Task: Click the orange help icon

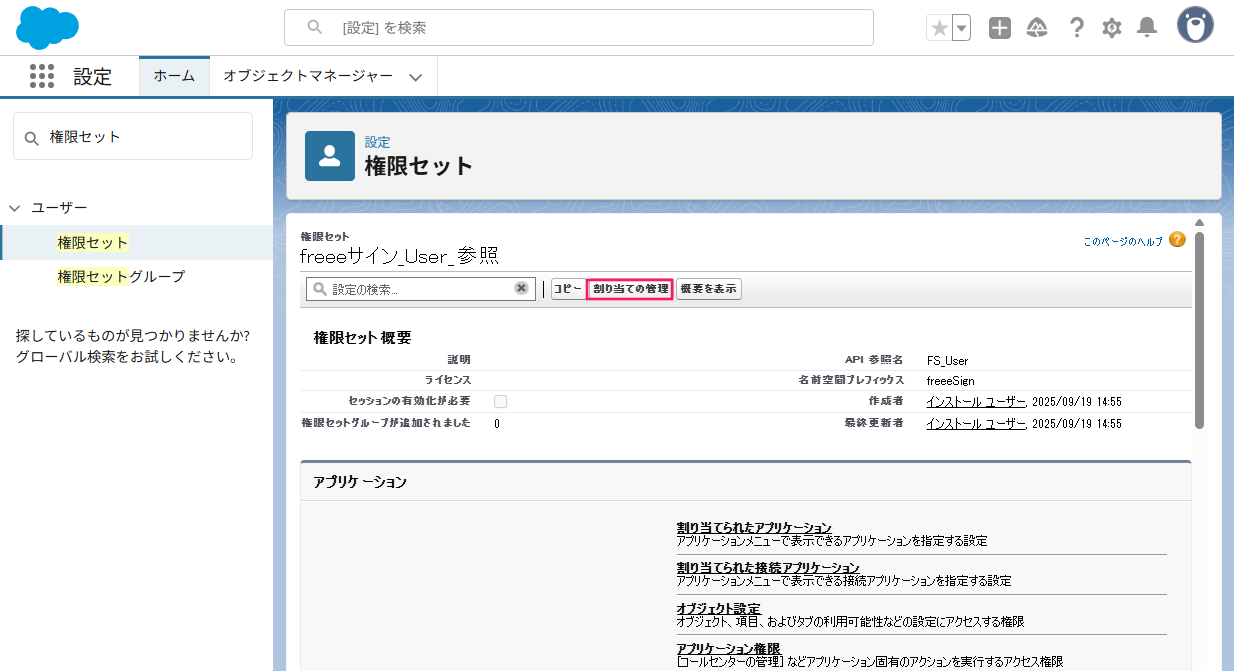Action: (x=1177, y=240)
